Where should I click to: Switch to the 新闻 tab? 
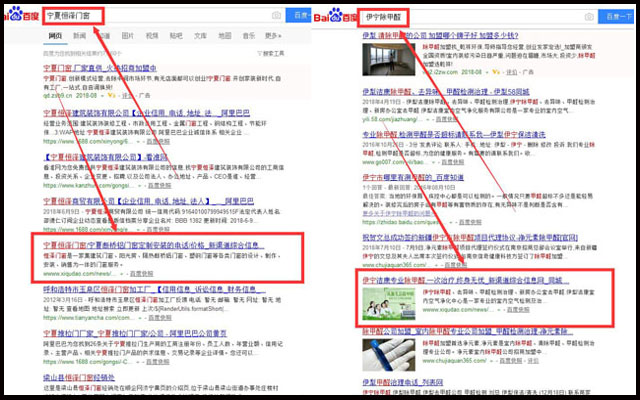click(x=80, y=36)
